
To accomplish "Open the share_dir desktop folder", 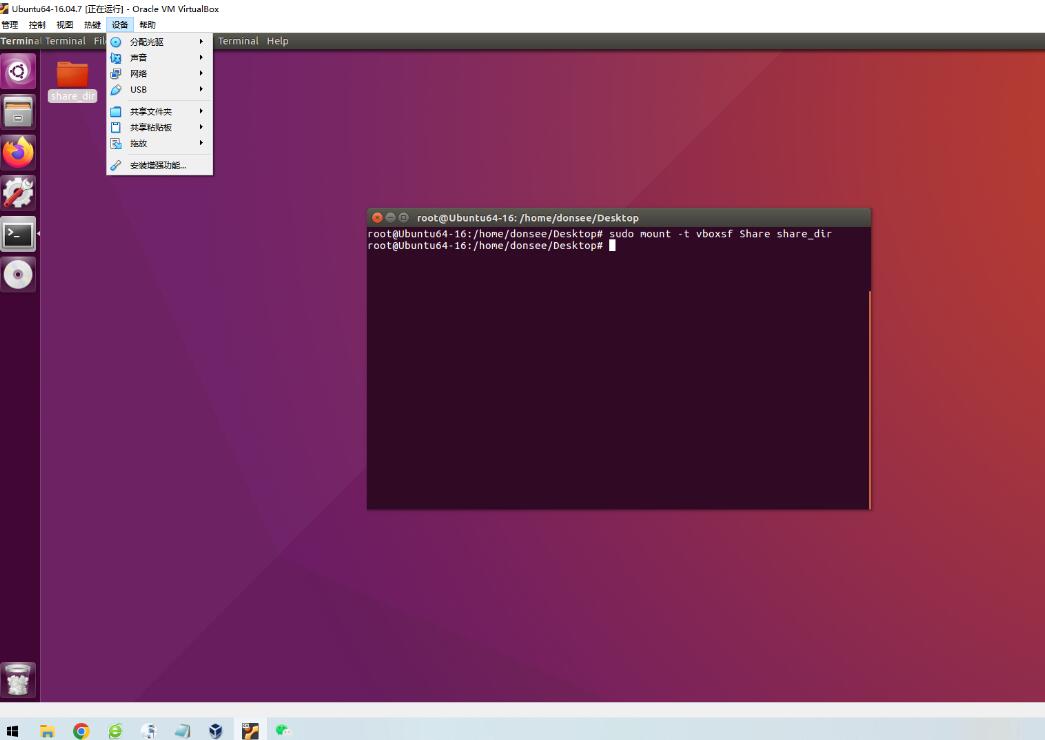I will [72, 78].
